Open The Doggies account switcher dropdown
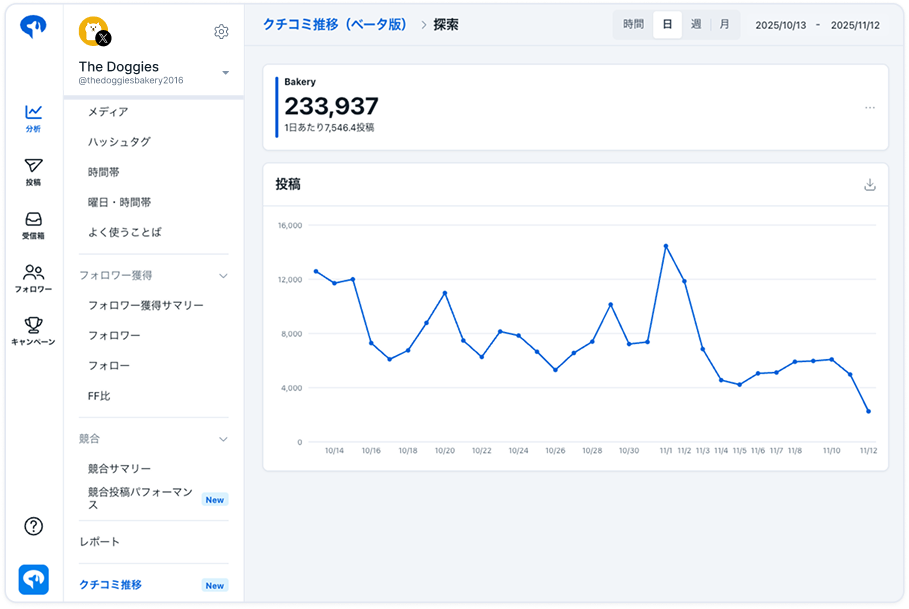This screenshot has width=909, height=609. pyautogui.click(x=225, y=73)
